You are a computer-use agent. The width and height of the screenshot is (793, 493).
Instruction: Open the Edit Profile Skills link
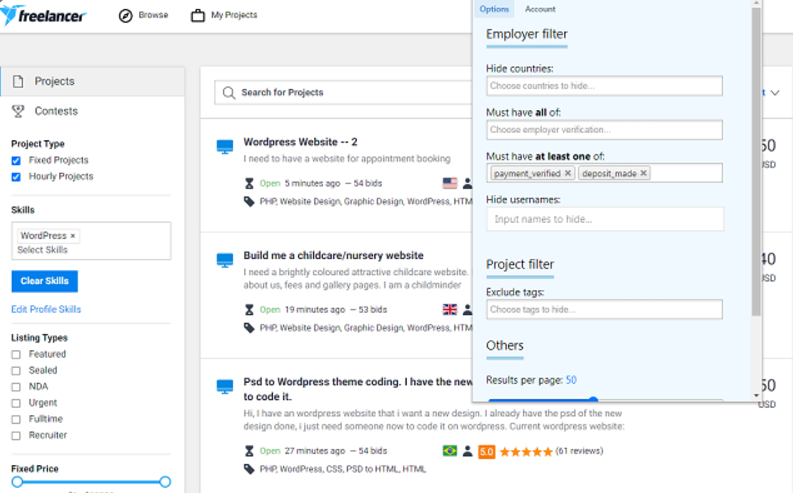pyautogui.click(x=46, y=309)
